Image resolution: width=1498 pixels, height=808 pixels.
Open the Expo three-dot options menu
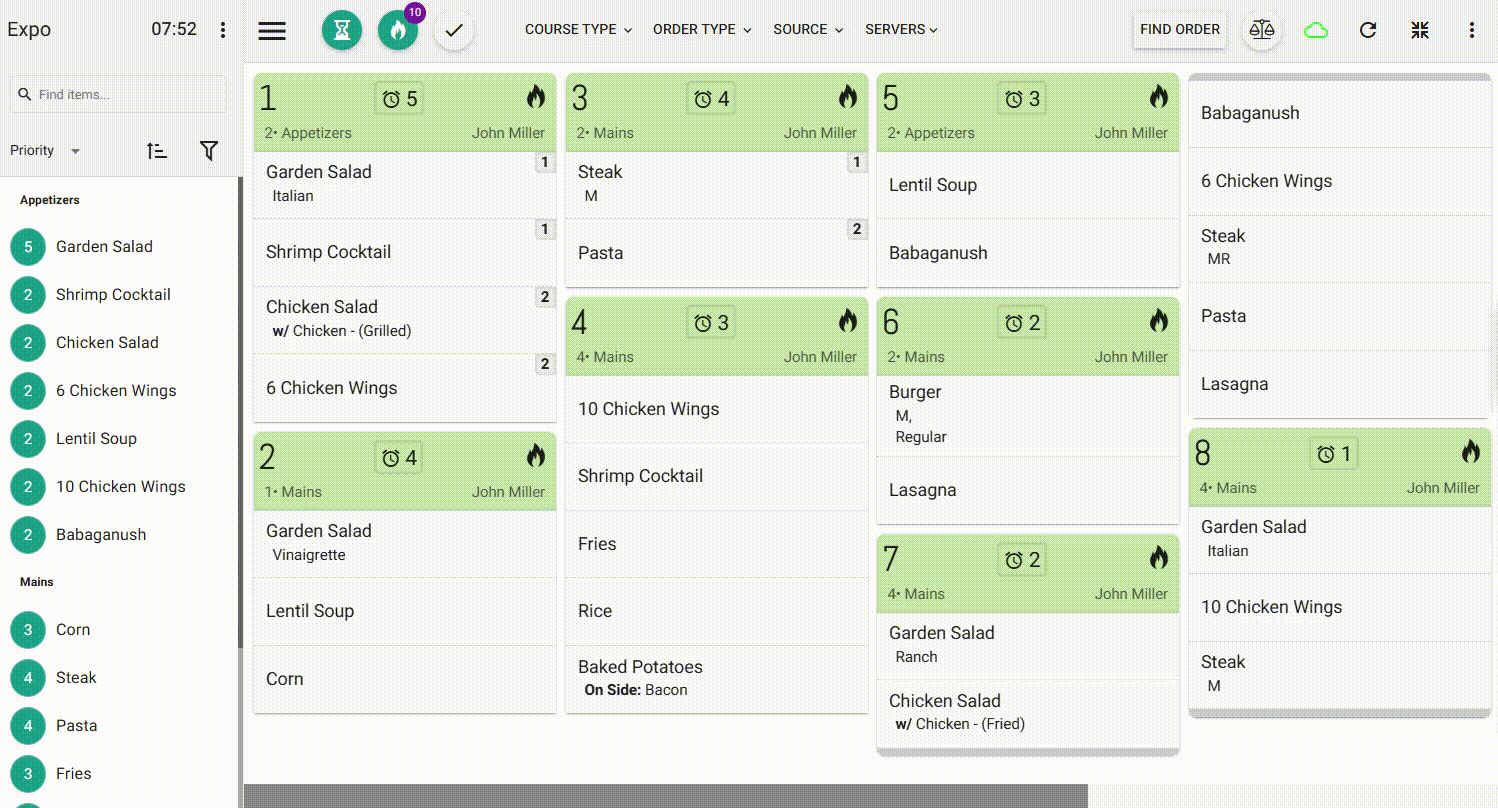pyautogui.click(x=223, y=30)
